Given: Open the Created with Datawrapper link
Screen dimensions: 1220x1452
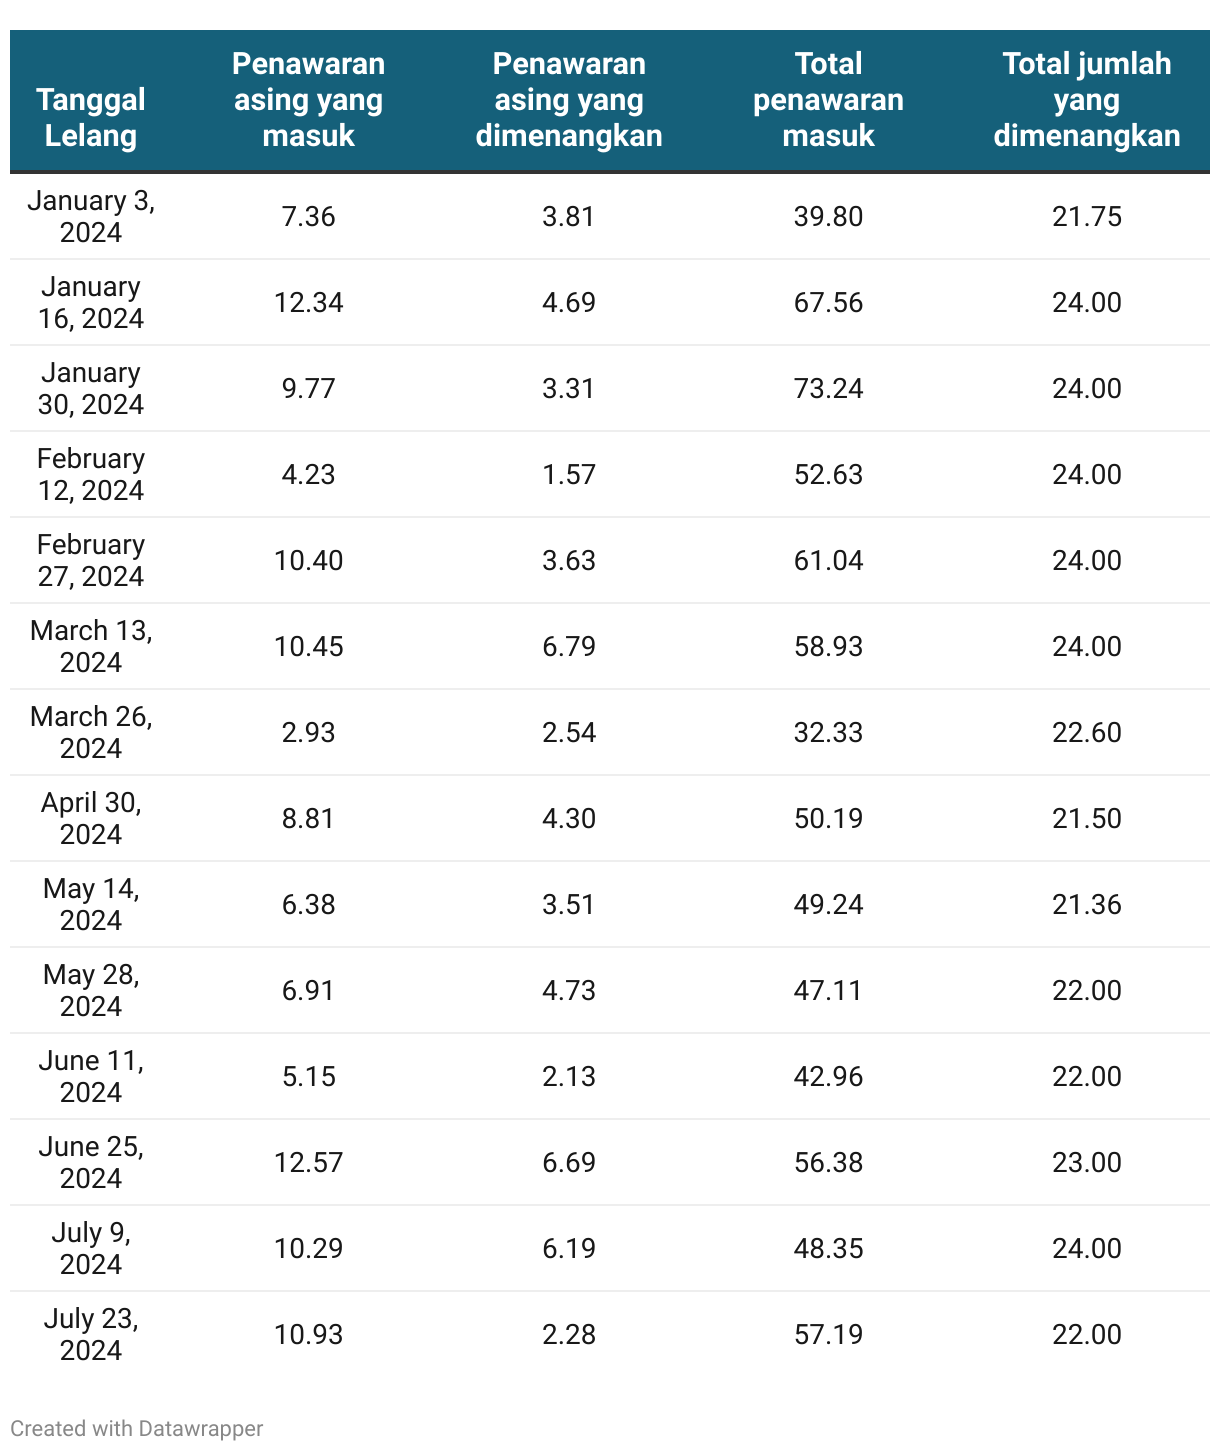Looking at the screenshot, I should pos(137,1429).
